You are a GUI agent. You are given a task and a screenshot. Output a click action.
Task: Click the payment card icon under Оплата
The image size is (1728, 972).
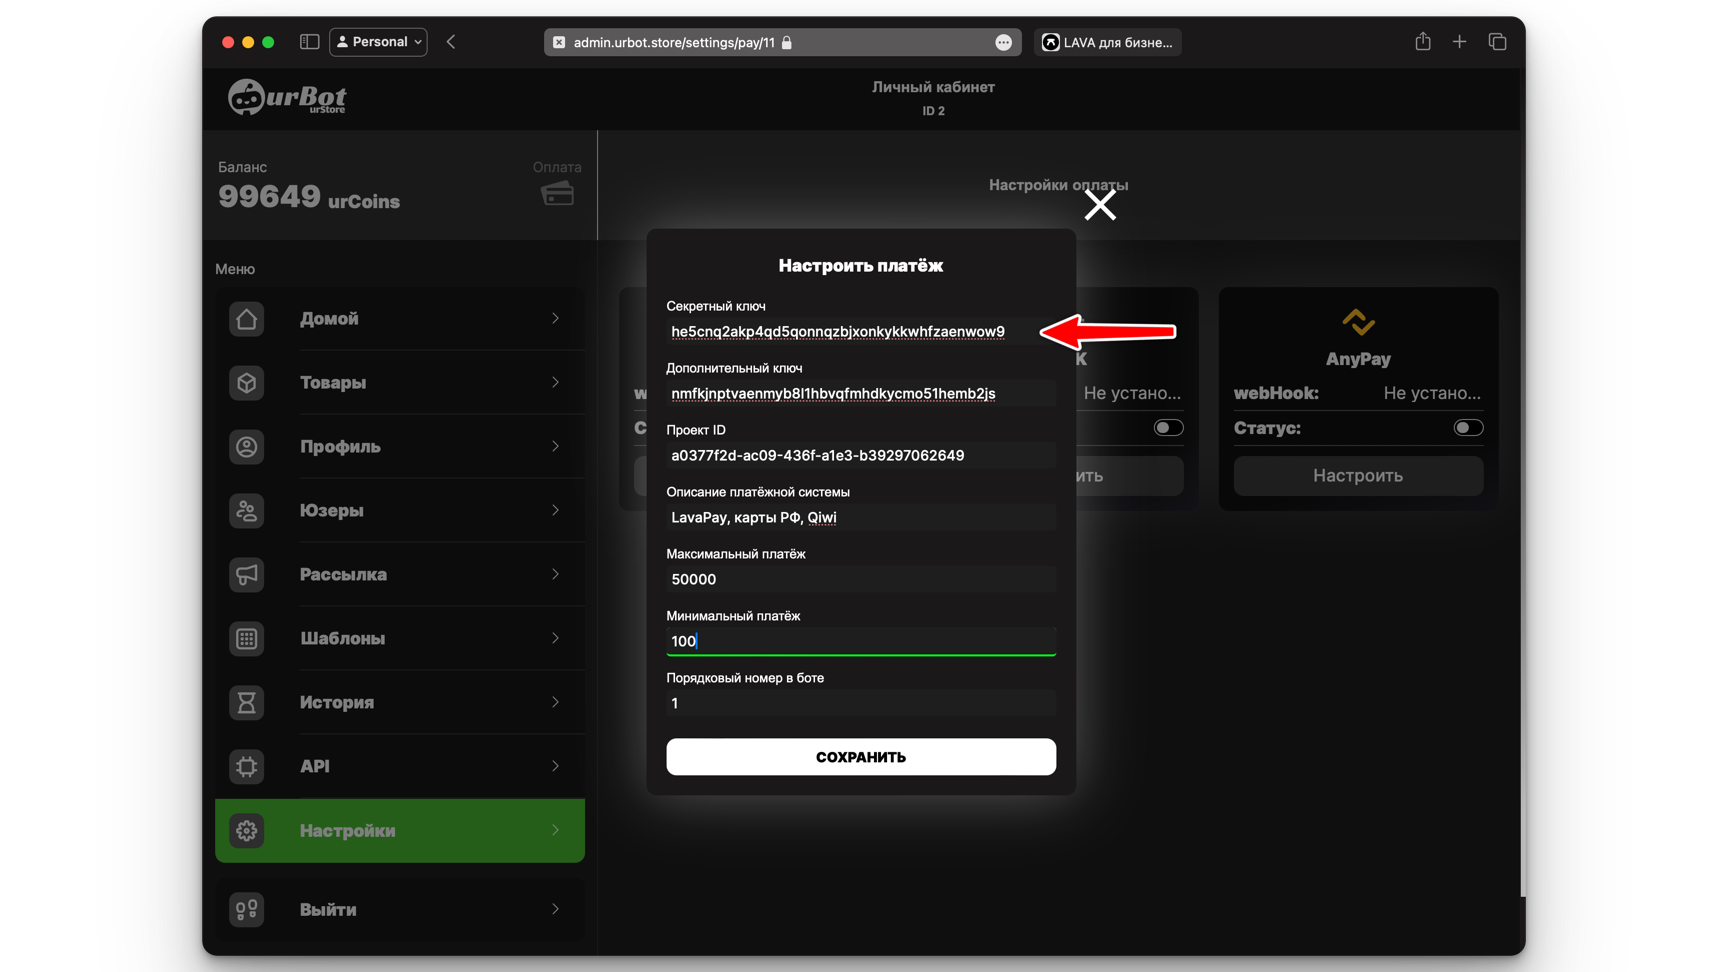coord(557,193)
